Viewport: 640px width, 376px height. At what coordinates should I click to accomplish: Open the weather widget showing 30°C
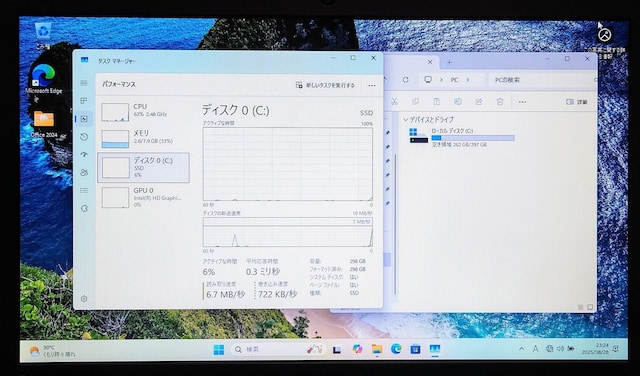pyautogui.click(x=52, y=350)
